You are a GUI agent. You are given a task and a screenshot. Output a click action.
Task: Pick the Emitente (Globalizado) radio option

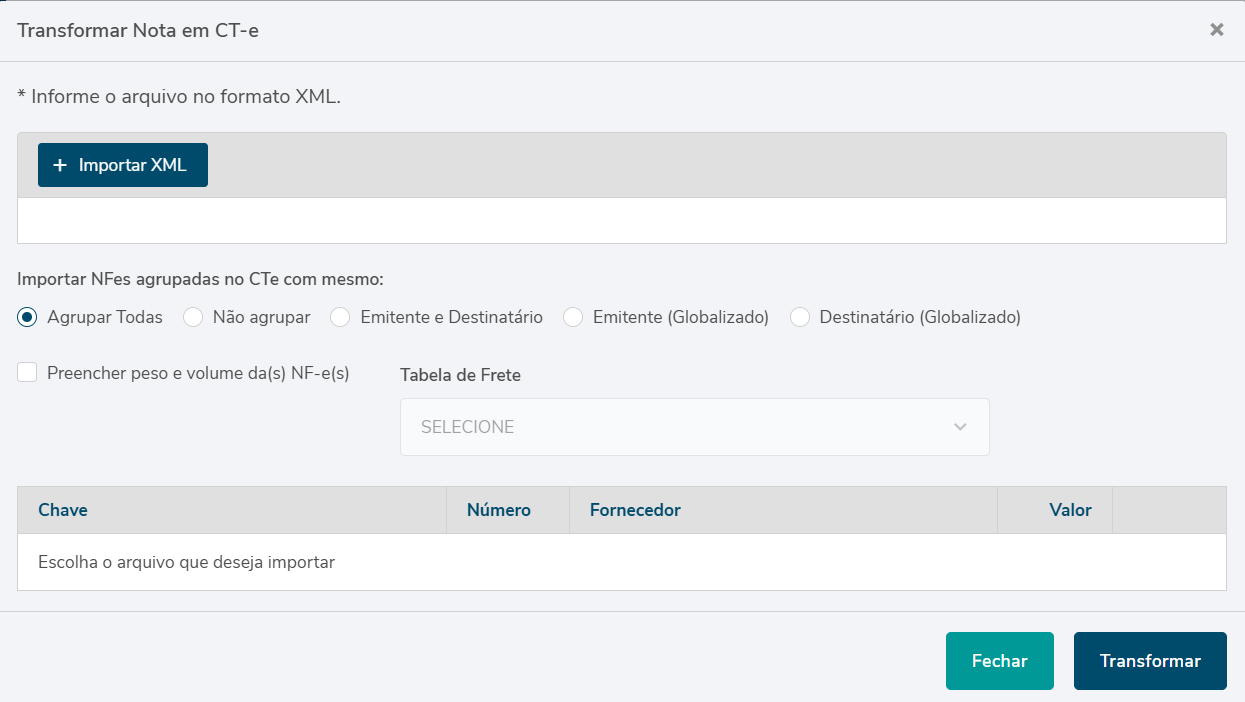pyautogui.click(x=573, y=317)
